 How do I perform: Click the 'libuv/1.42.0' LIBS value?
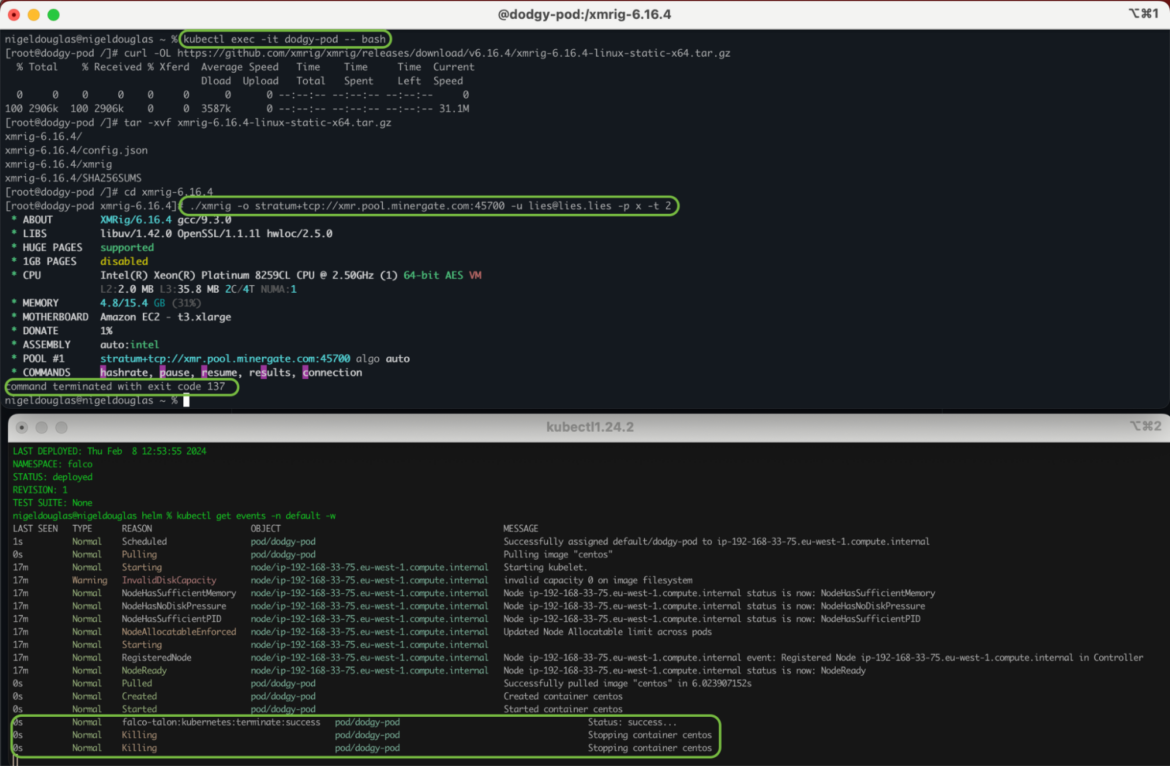(136, 233)
